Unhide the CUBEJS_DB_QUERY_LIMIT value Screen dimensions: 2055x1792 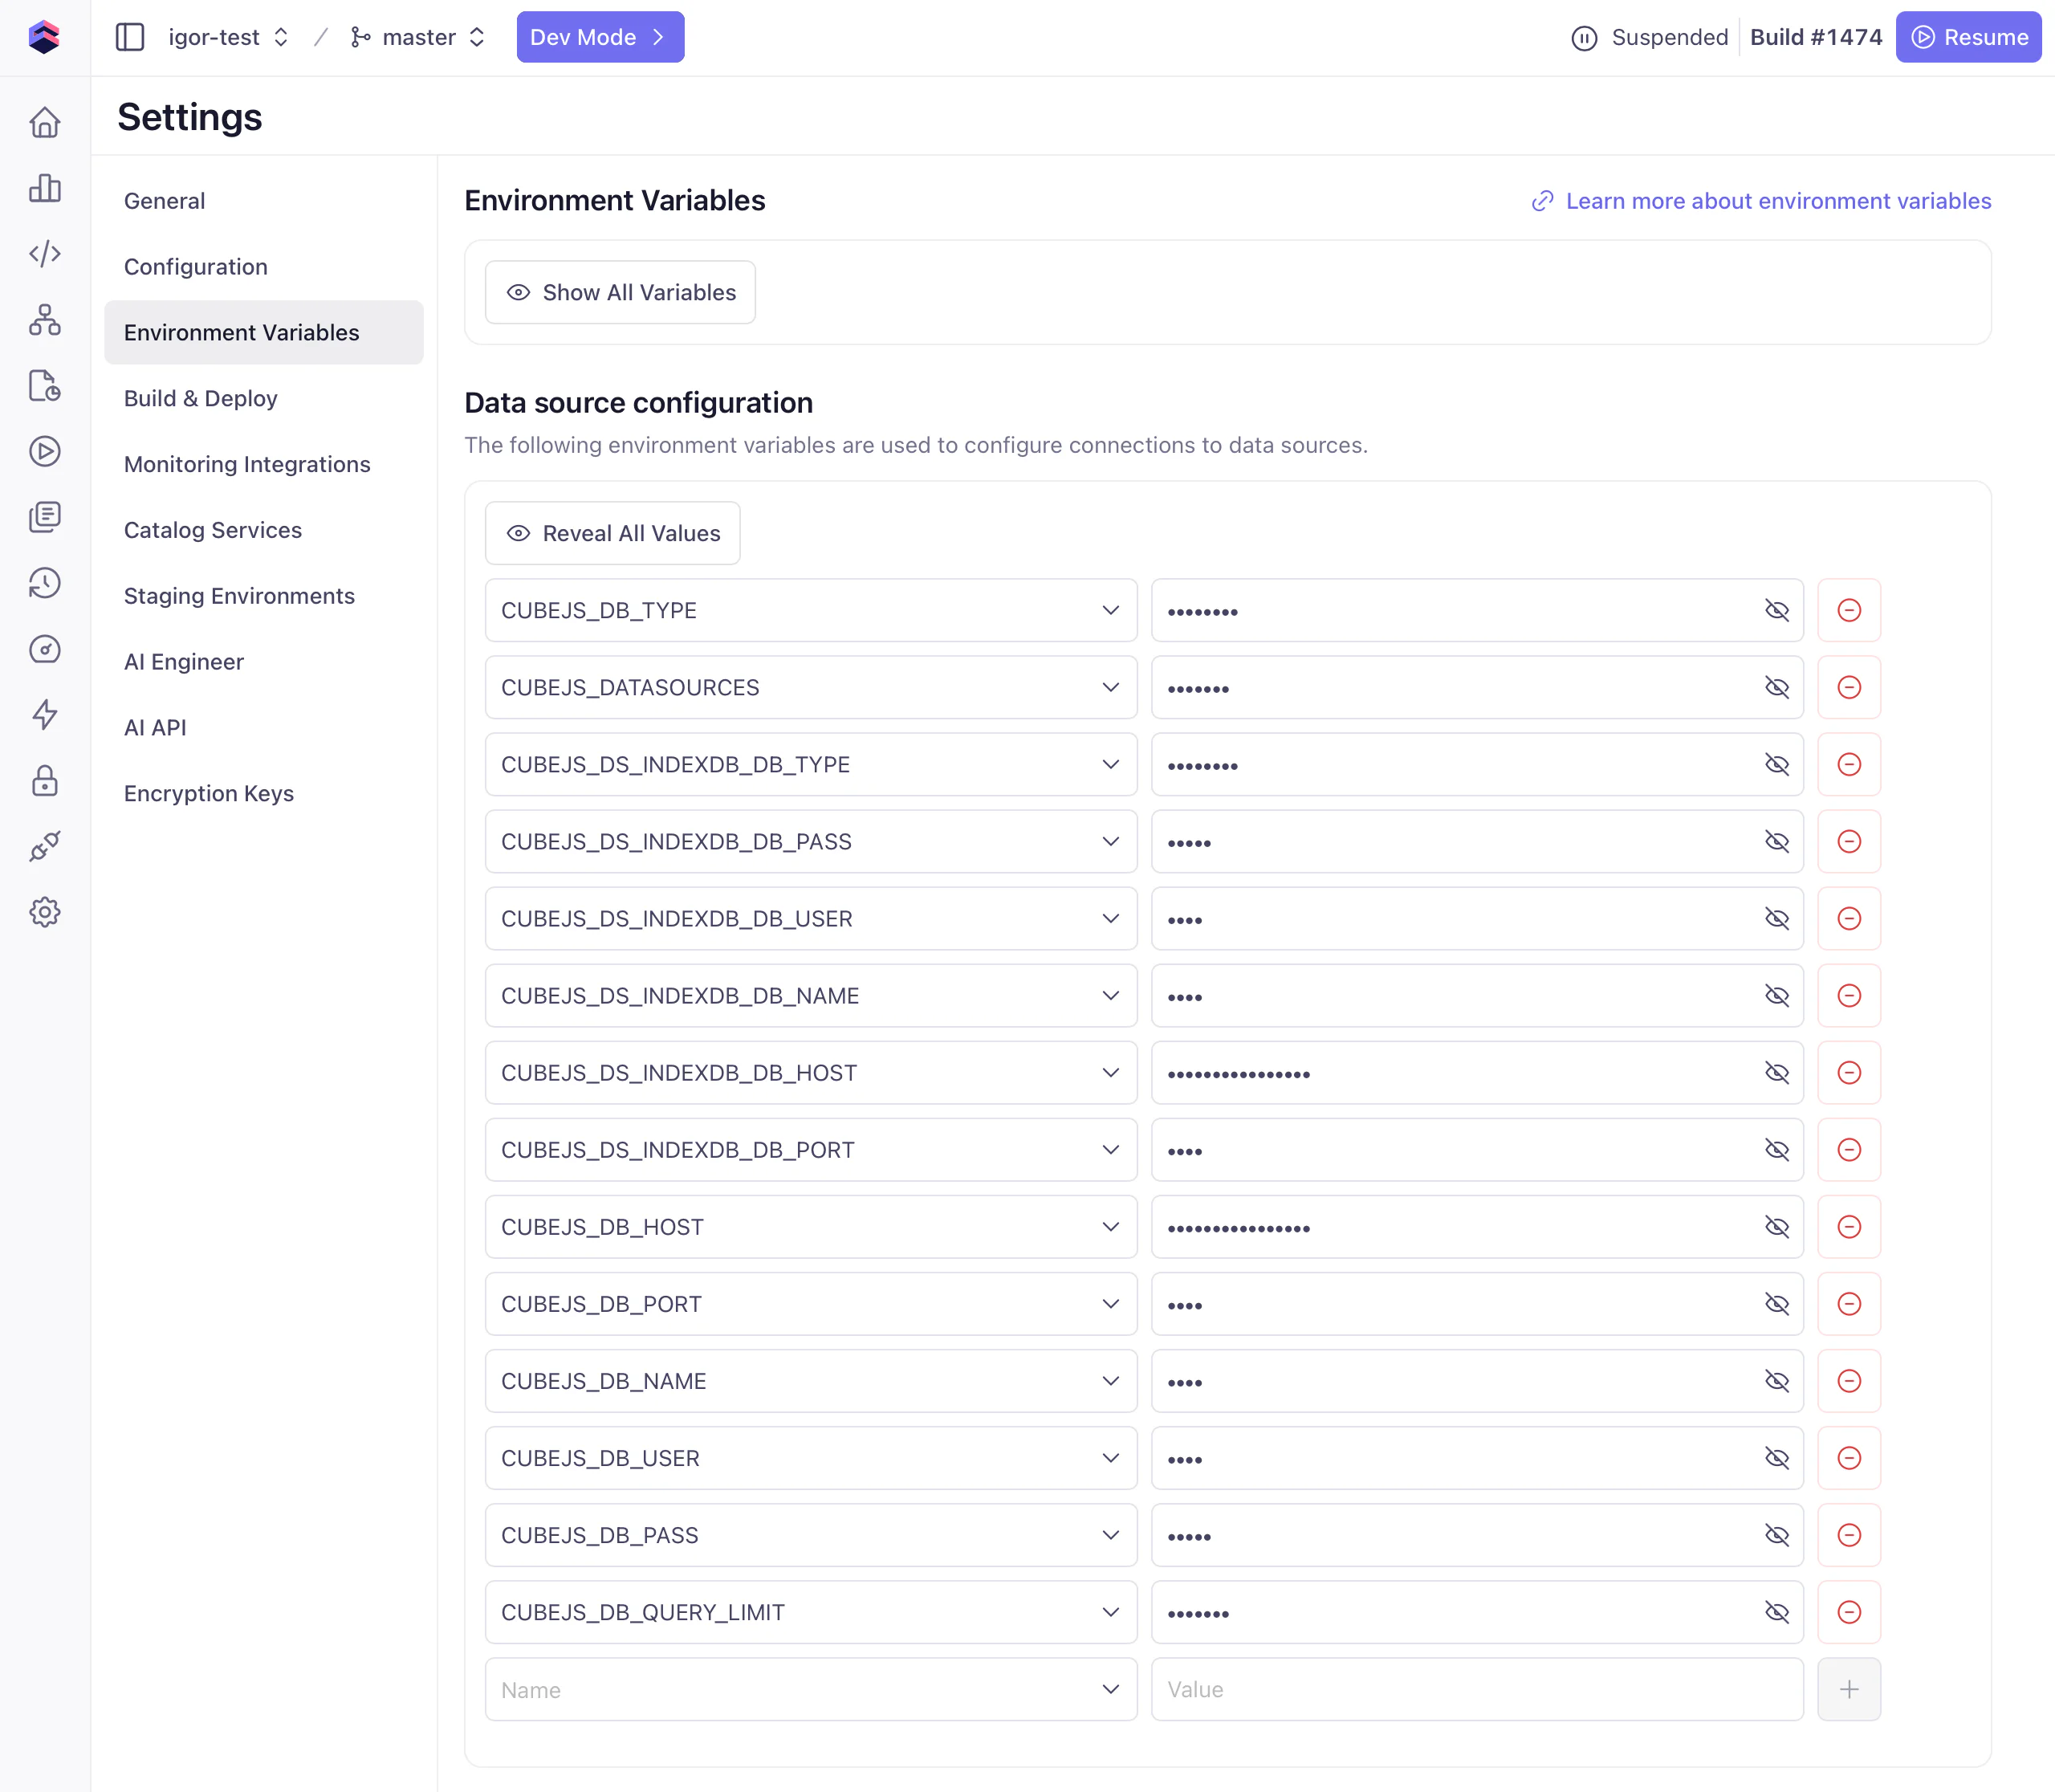tap(1776, 1612)
